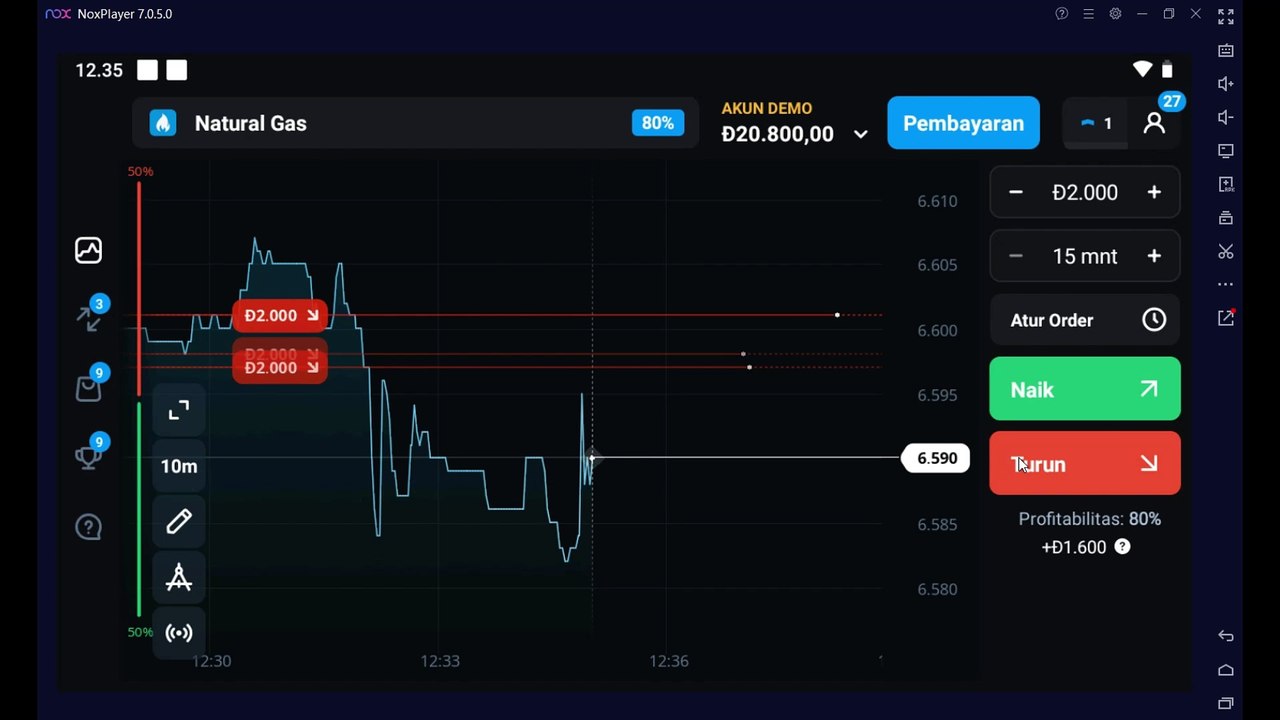
Task: Click the green Naik button
Action: [x=1085, y=388]
